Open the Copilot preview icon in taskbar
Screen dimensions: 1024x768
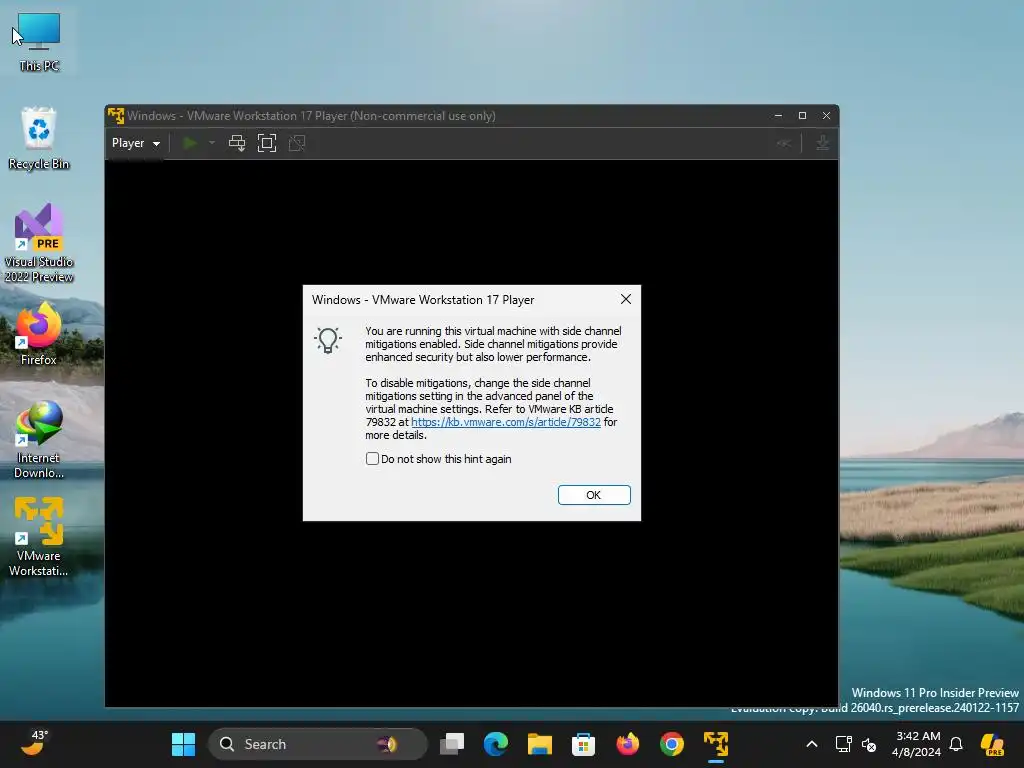pos(992,744)
